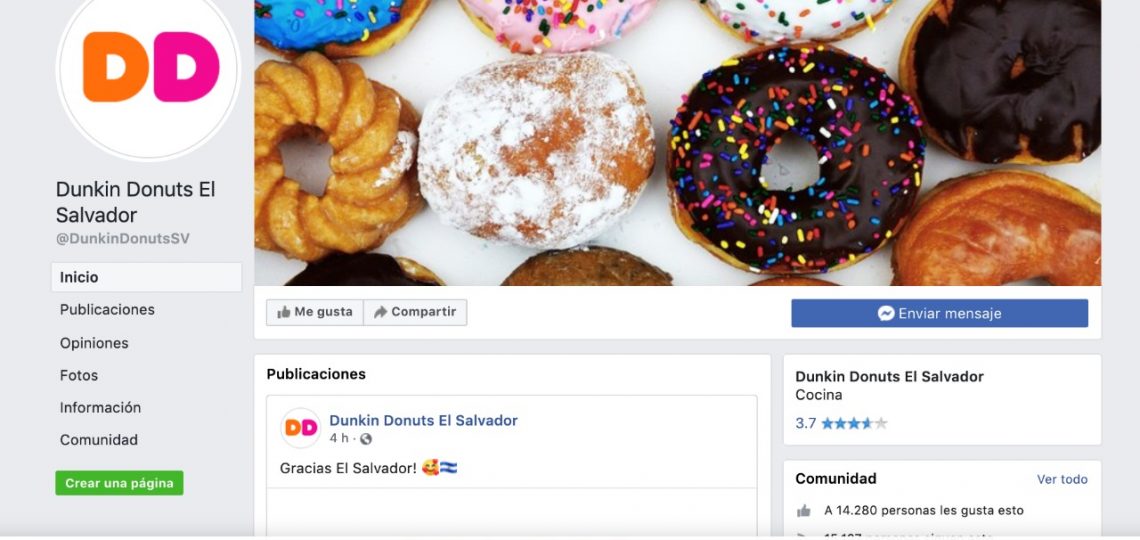Click the blue Enviar mensaje button
The height and width of the screenshot is (540, 1140).
click(939, 313)
